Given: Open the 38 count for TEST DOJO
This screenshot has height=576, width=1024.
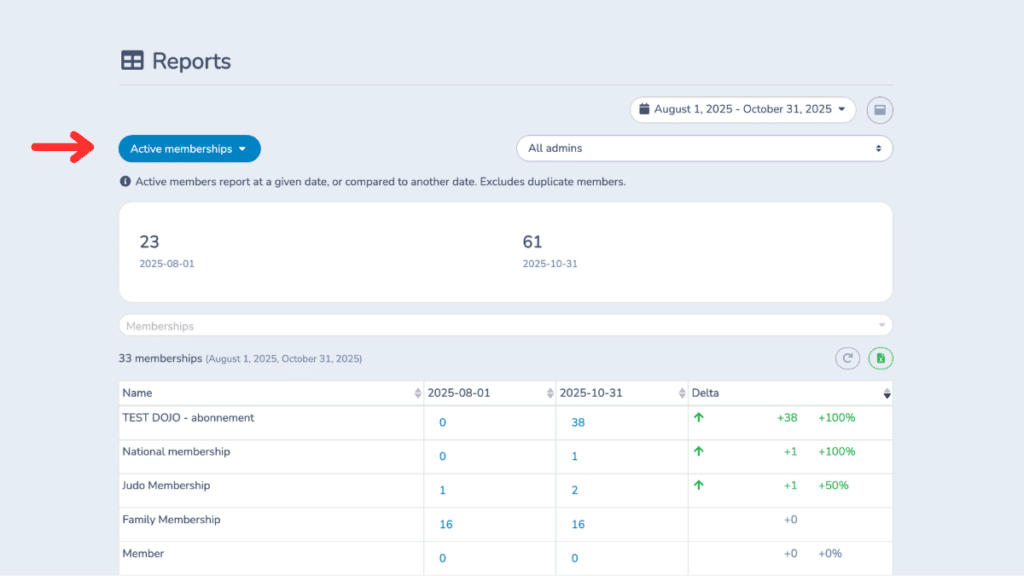Looking at the screenshot, I should pyautogui.click(x=578, y=423).
